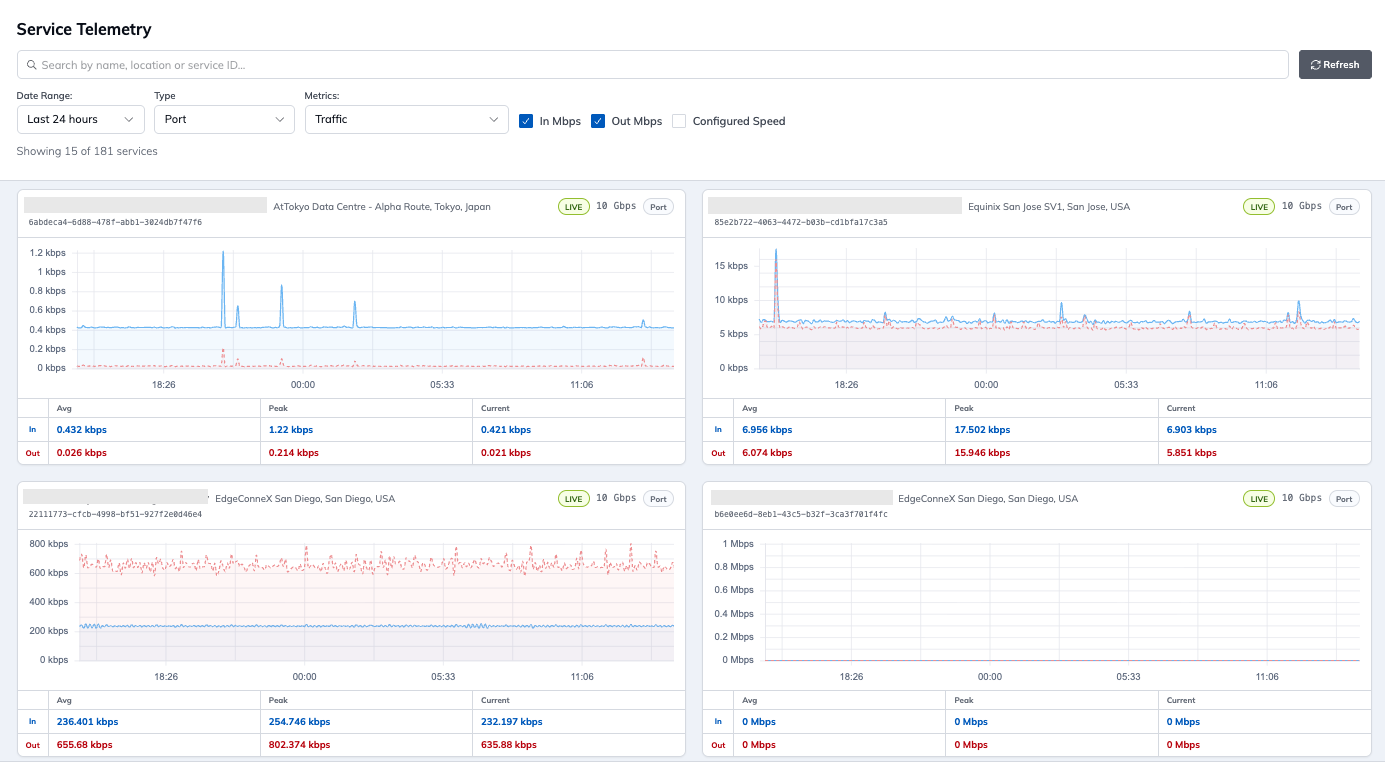Click peak Out value 0.214 kbps
This screenshot has height=763, width=1385.
pos(294,453)
